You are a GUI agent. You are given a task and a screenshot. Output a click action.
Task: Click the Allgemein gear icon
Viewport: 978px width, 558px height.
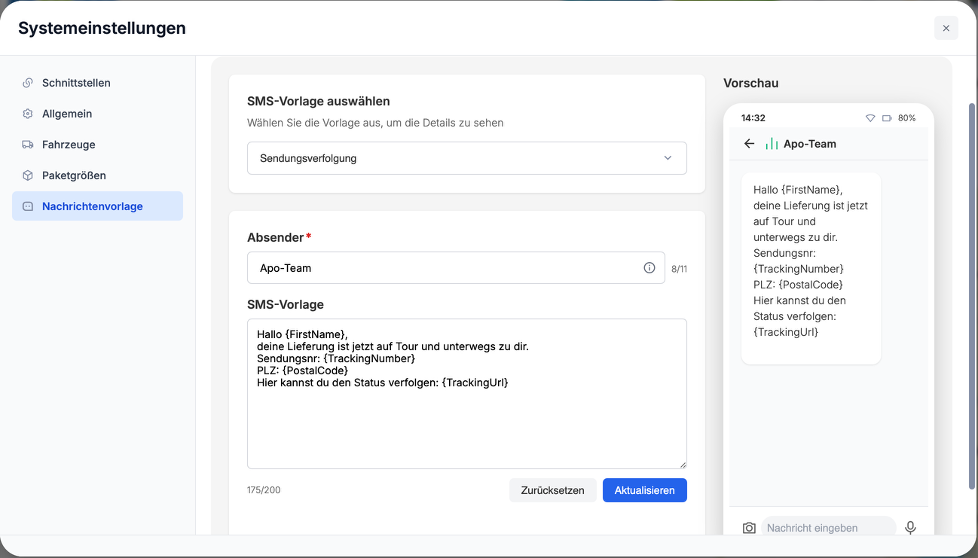[x=28, y=114]
